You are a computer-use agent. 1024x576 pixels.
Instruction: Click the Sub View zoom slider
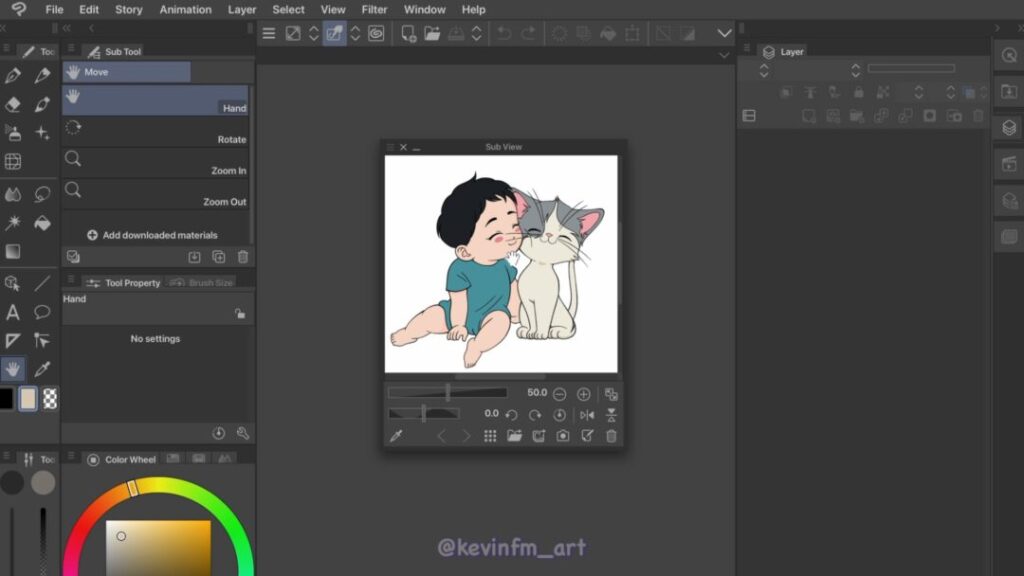[x=447, y=393]
